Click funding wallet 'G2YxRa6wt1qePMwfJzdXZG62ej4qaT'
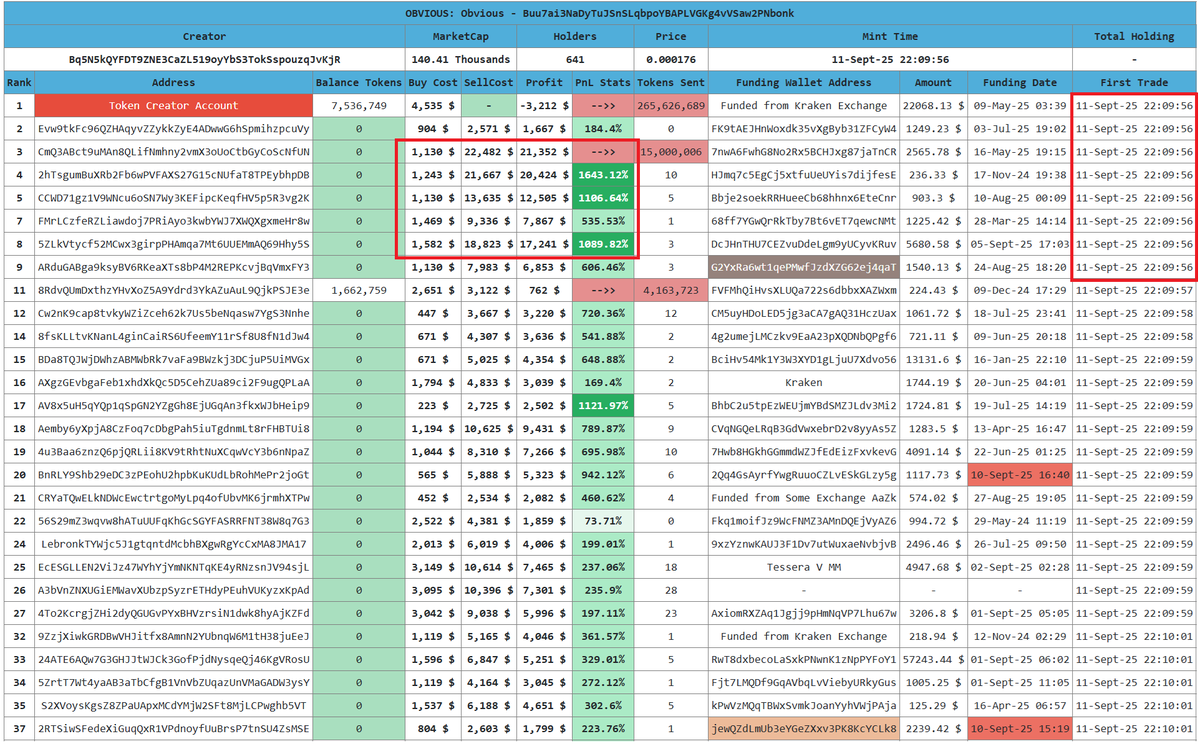1200x744 pixels. [803, 267]
